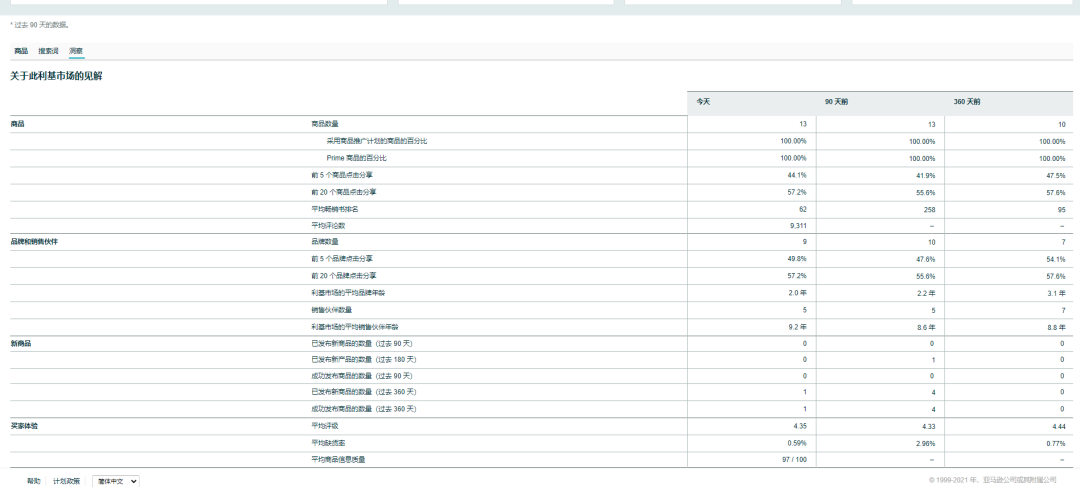Open the 计划政策 footer link

click(x=67, y=481)
